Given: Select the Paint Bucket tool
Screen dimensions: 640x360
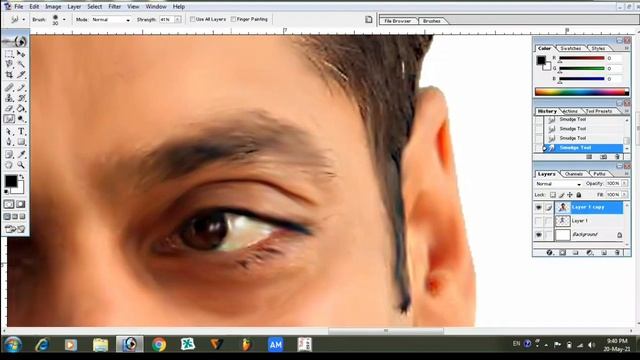Looking at the screenshot, I should coord(21,109).
